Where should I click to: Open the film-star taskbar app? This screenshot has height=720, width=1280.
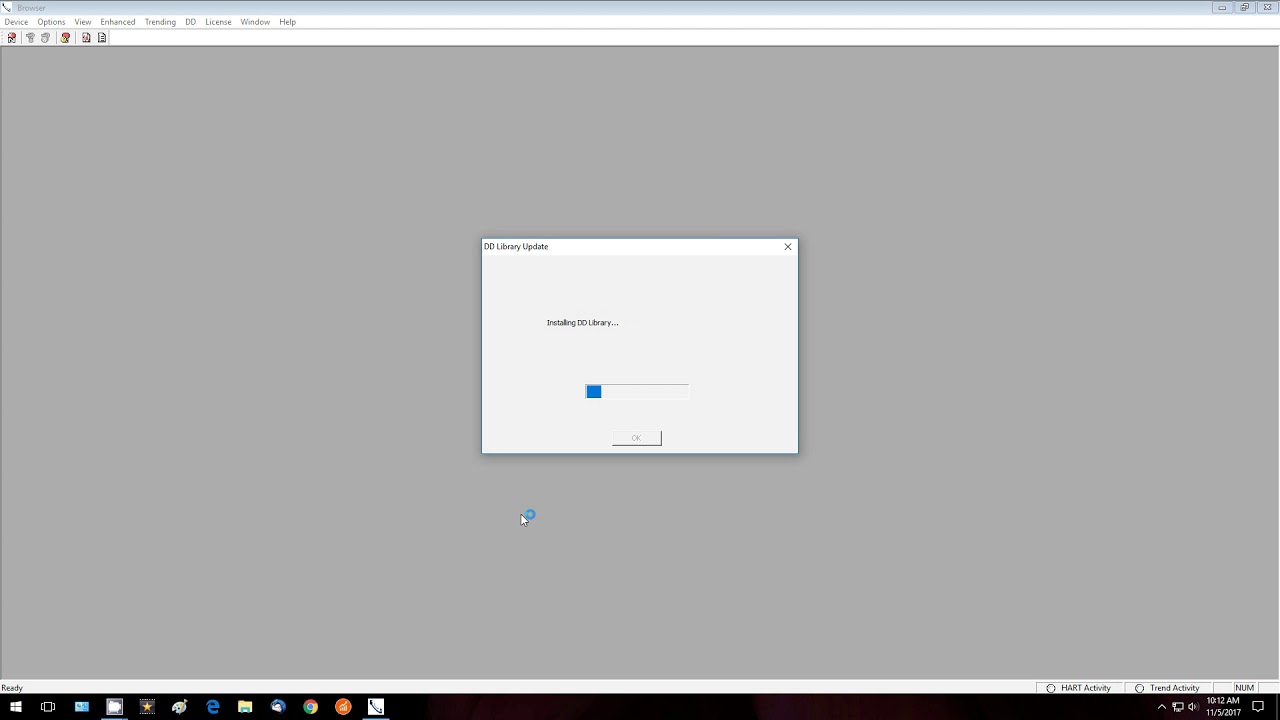coord(147,707)
